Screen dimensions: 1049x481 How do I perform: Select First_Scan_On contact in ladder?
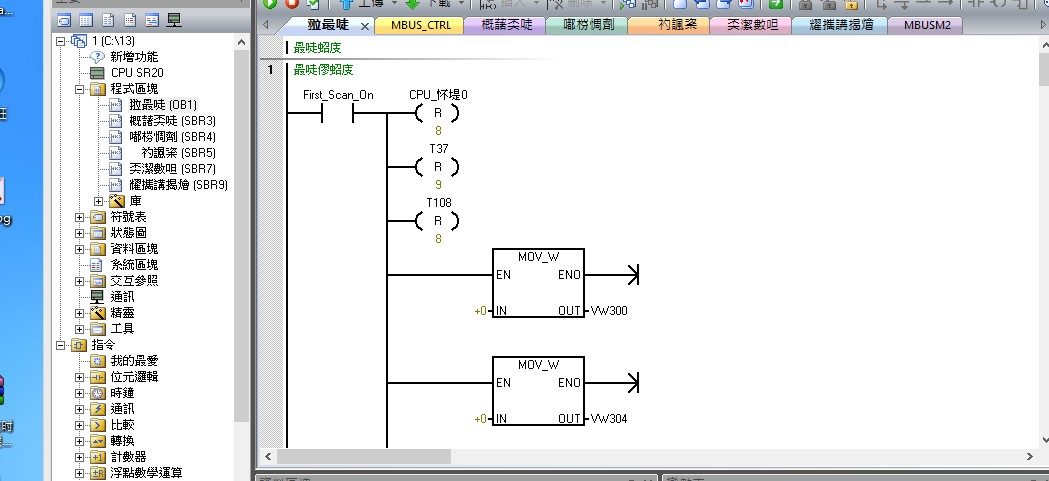(x=337, y=114)
